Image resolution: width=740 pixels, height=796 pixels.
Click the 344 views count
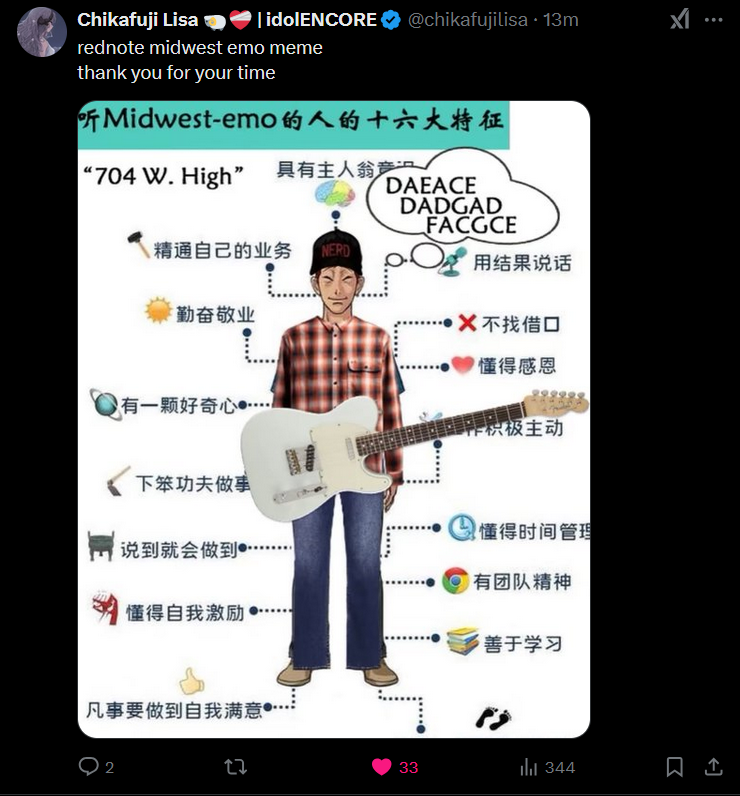point(560,768)
